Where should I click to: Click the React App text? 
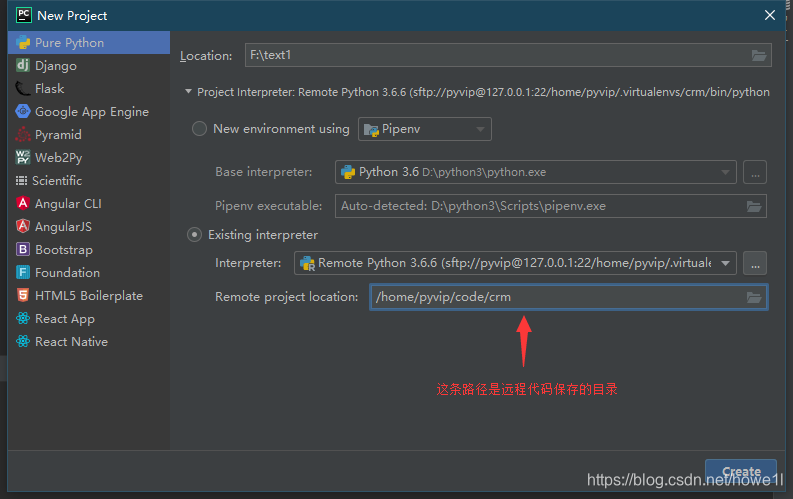65,319
